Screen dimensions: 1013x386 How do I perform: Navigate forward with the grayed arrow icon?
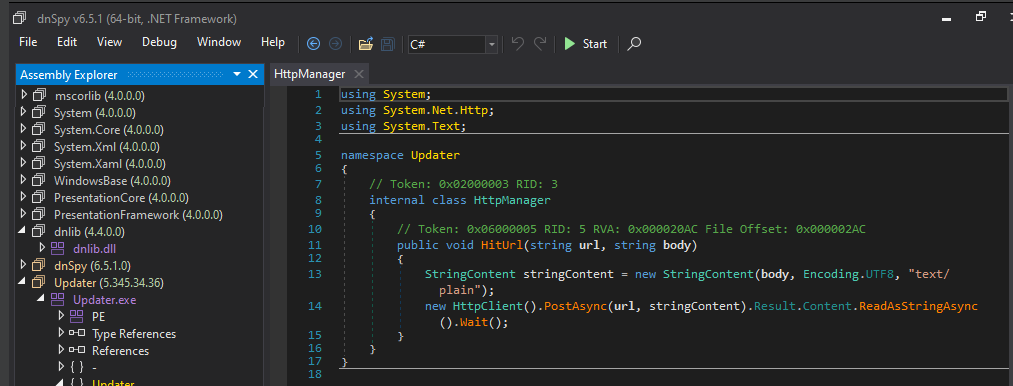point(335,43)
